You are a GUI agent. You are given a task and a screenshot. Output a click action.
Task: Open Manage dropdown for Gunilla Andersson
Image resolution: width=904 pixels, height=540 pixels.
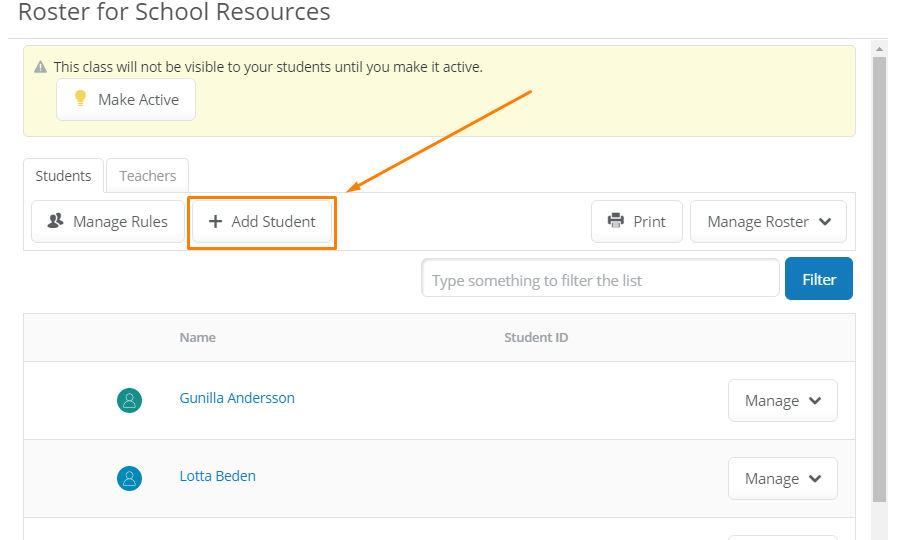(783, 401)
